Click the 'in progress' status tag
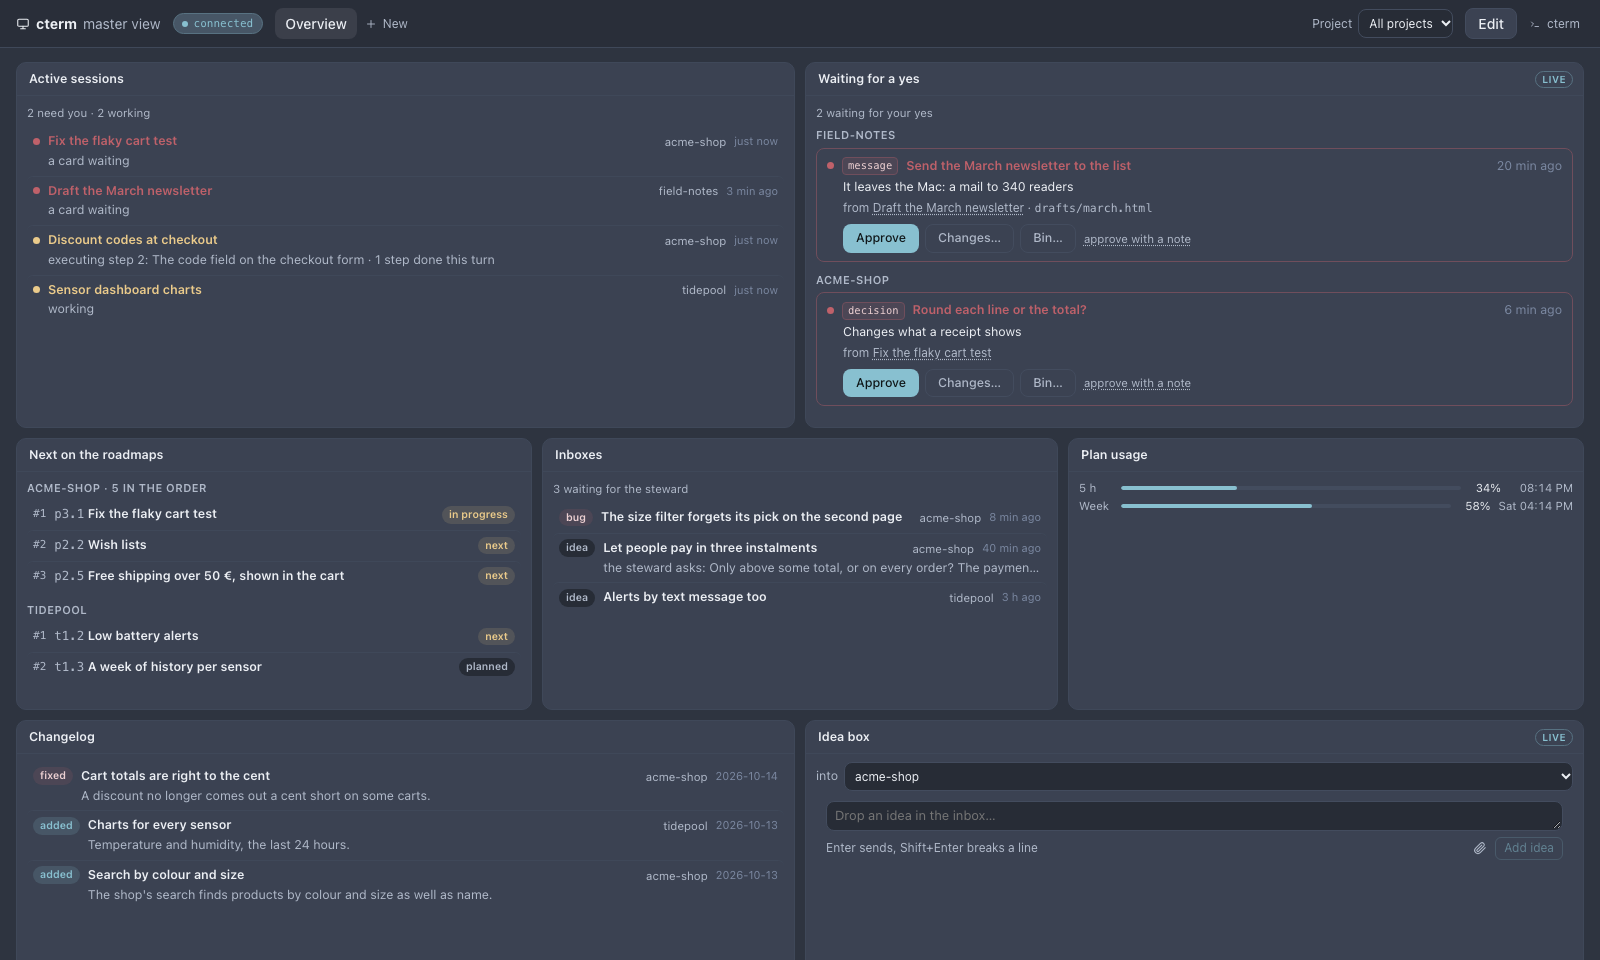Image resolution: width=1600 pixels, height=960 pixels. pos(478,515)
